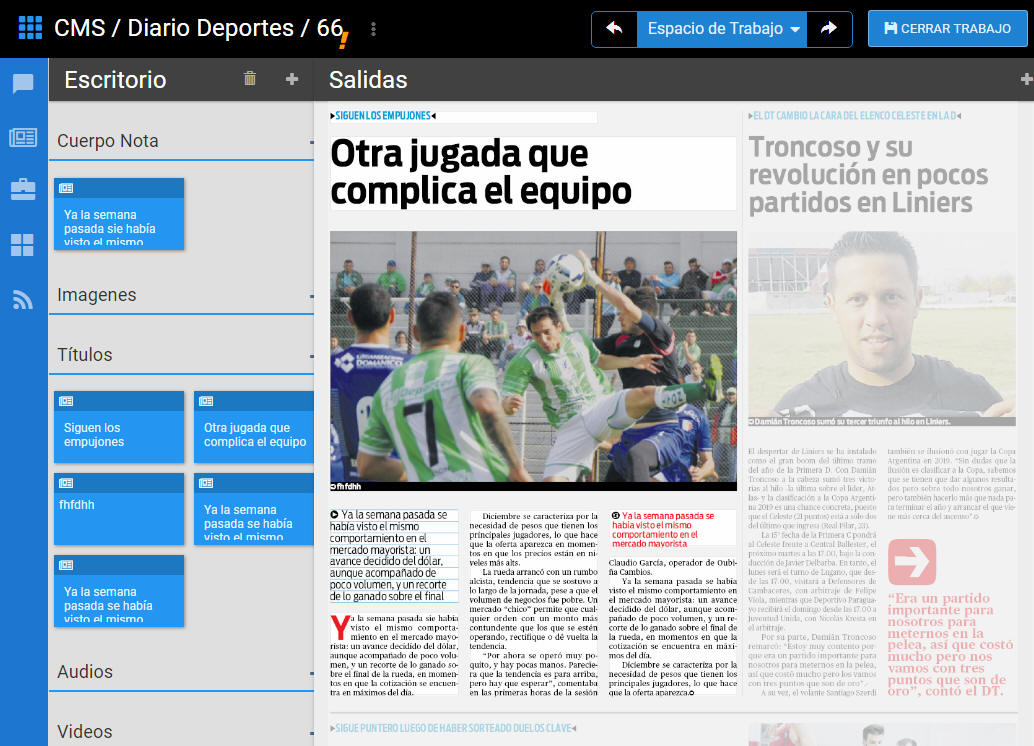Select 'Otra jugada que complica el equipo' card
Viewport: 1034px width, 746px height.
coord(254,427)
